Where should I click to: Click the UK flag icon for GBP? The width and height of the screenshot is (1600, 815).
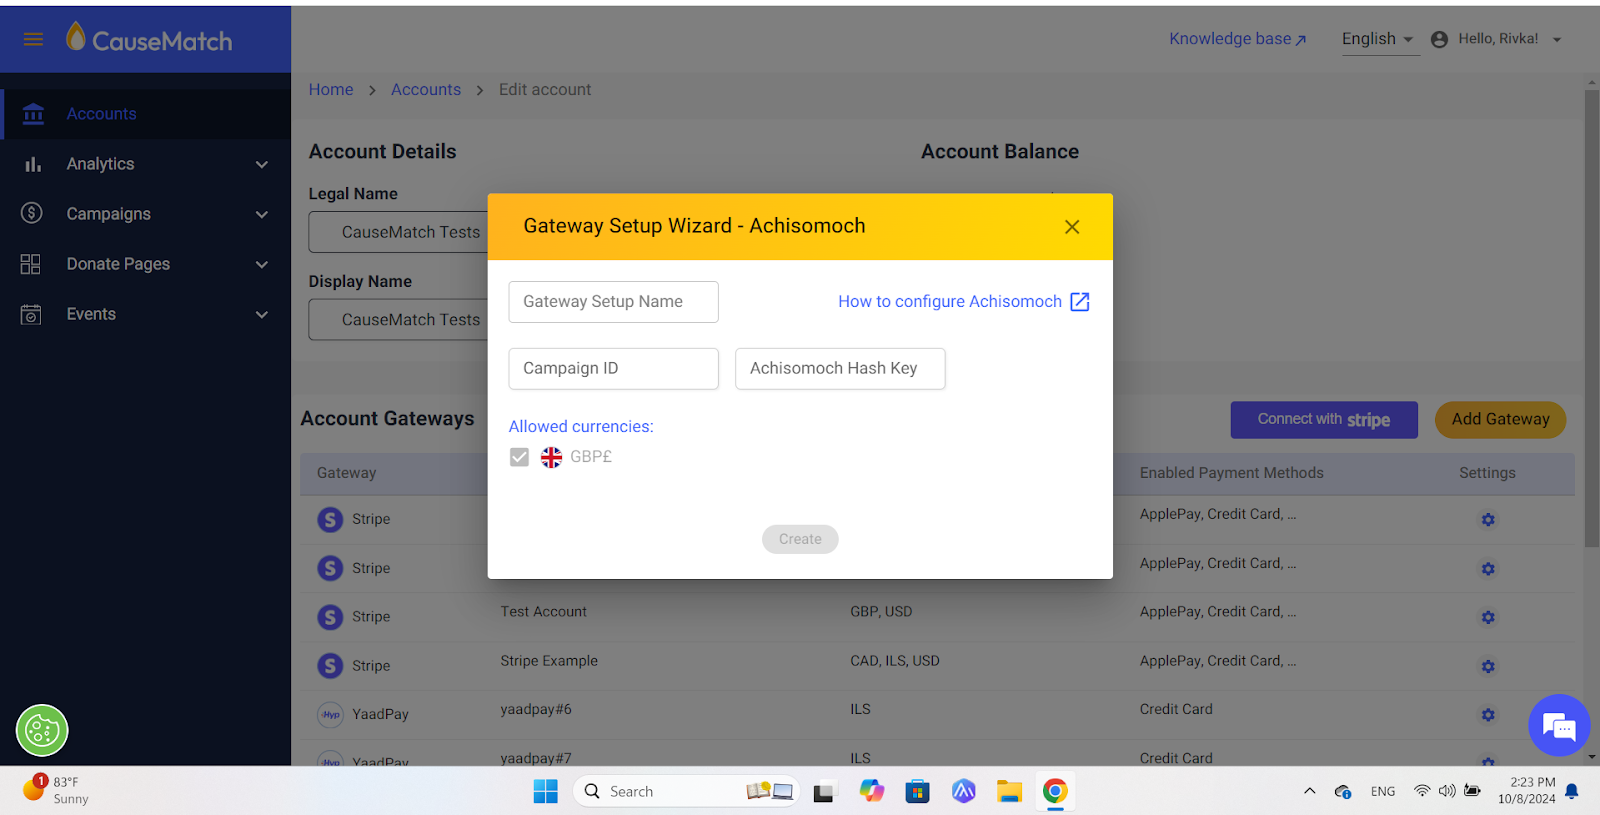pos(551,457)
